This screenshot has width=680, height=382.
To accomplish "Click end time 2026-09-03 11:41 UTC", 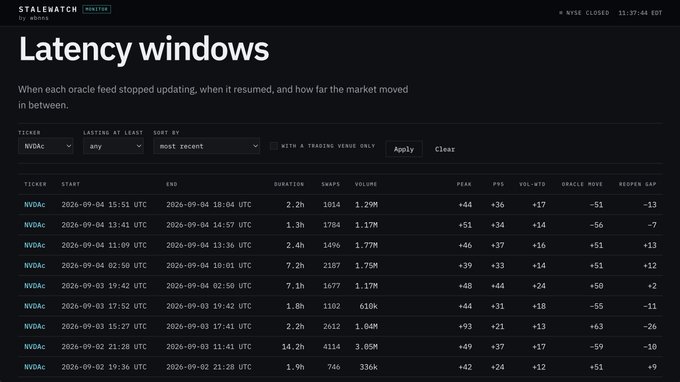I will [x=209, y=347].
